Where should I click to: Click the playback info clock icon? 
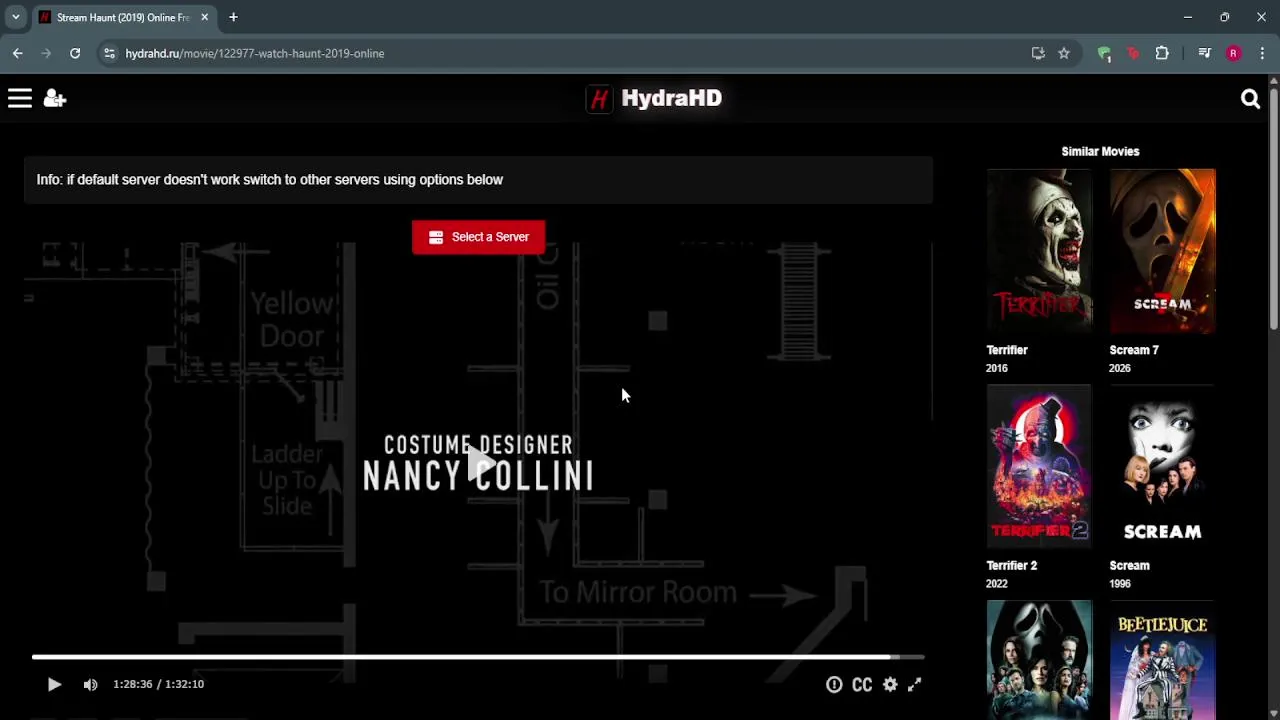(x=834, y=684)
